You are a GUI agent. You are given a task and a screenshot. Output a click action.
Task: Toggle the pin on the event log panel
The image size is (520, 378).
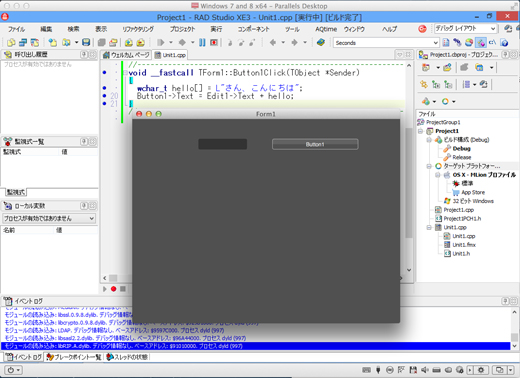tap(505, 301)
